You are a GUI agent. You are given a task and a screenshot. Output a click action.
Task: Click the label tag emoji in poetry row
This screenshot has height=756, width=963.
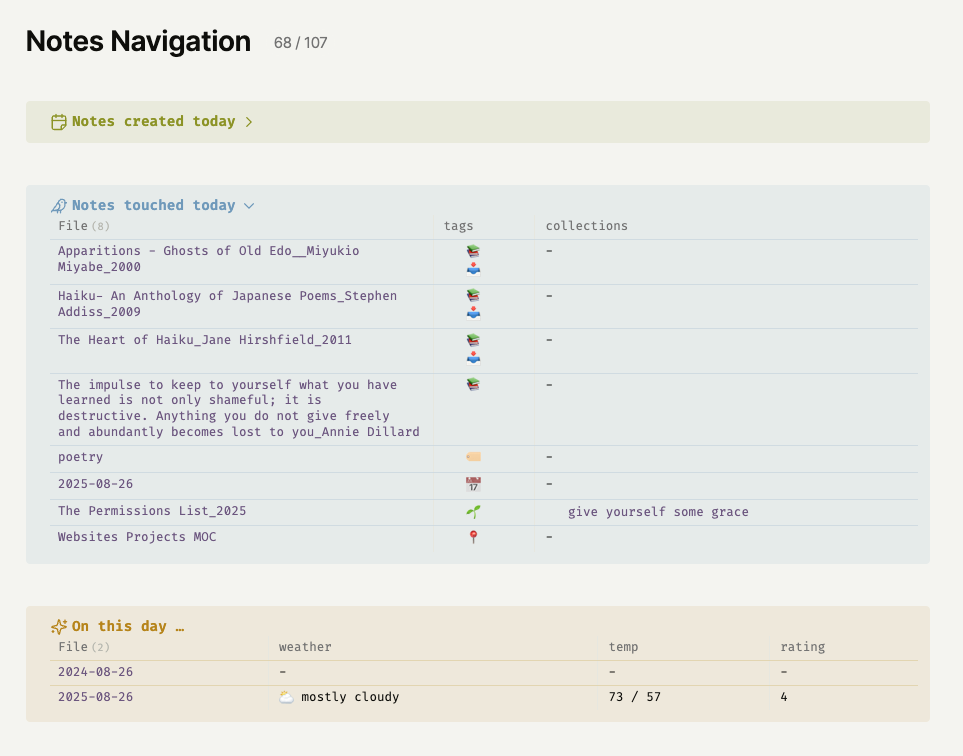pyautogui.click(x=473, y=457)
